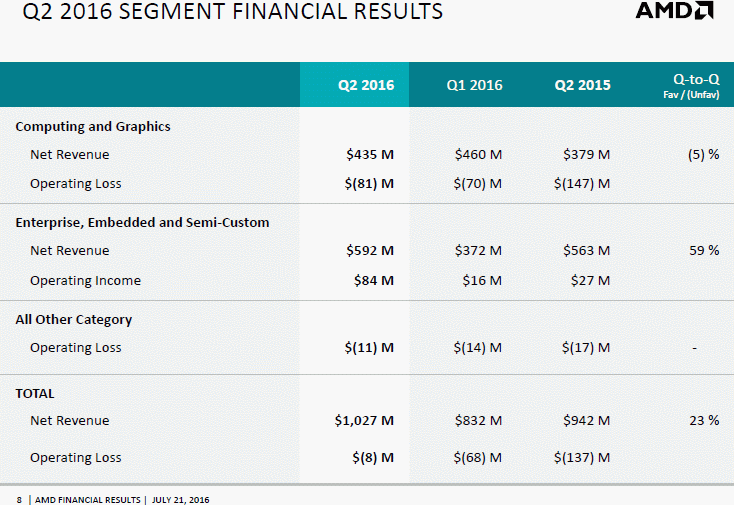The image size is (734, 505).
Task: Click the $84 M operating income value
Action: tap(374, 280)
